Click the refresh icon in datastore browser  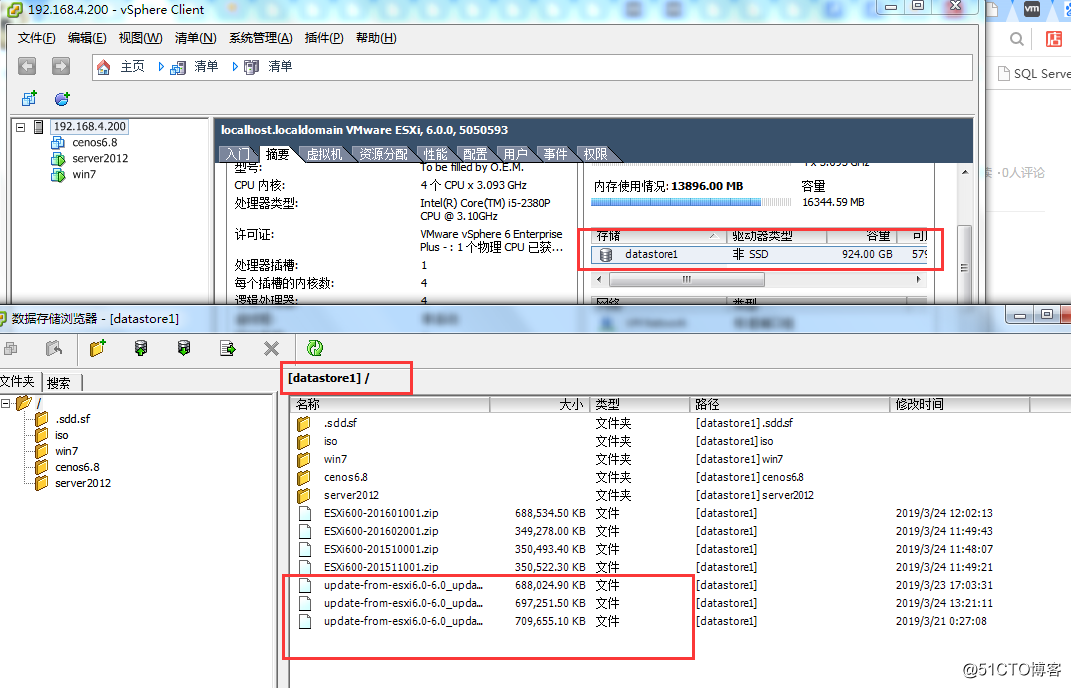(315, 348)
